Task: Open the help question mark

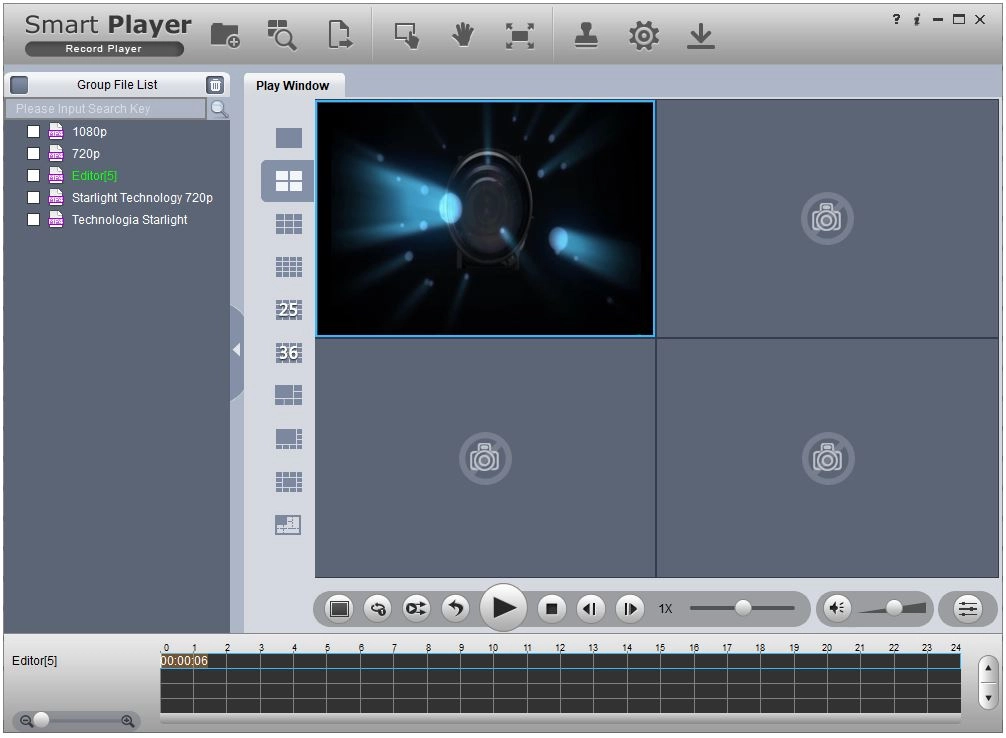Action: 896,19
